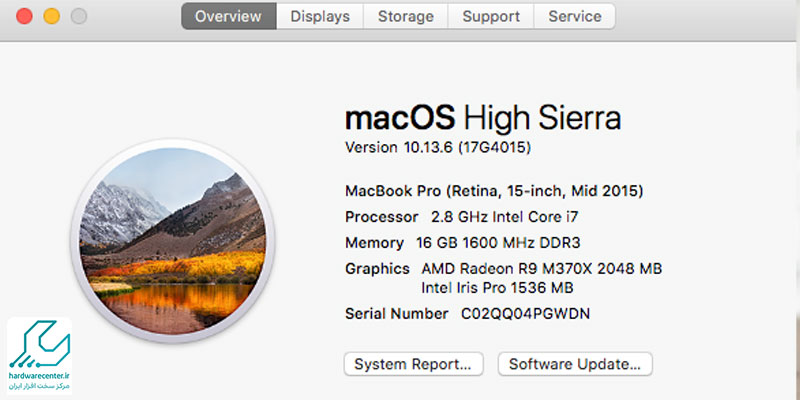Switch to the Displays tab

pos(320,17)
